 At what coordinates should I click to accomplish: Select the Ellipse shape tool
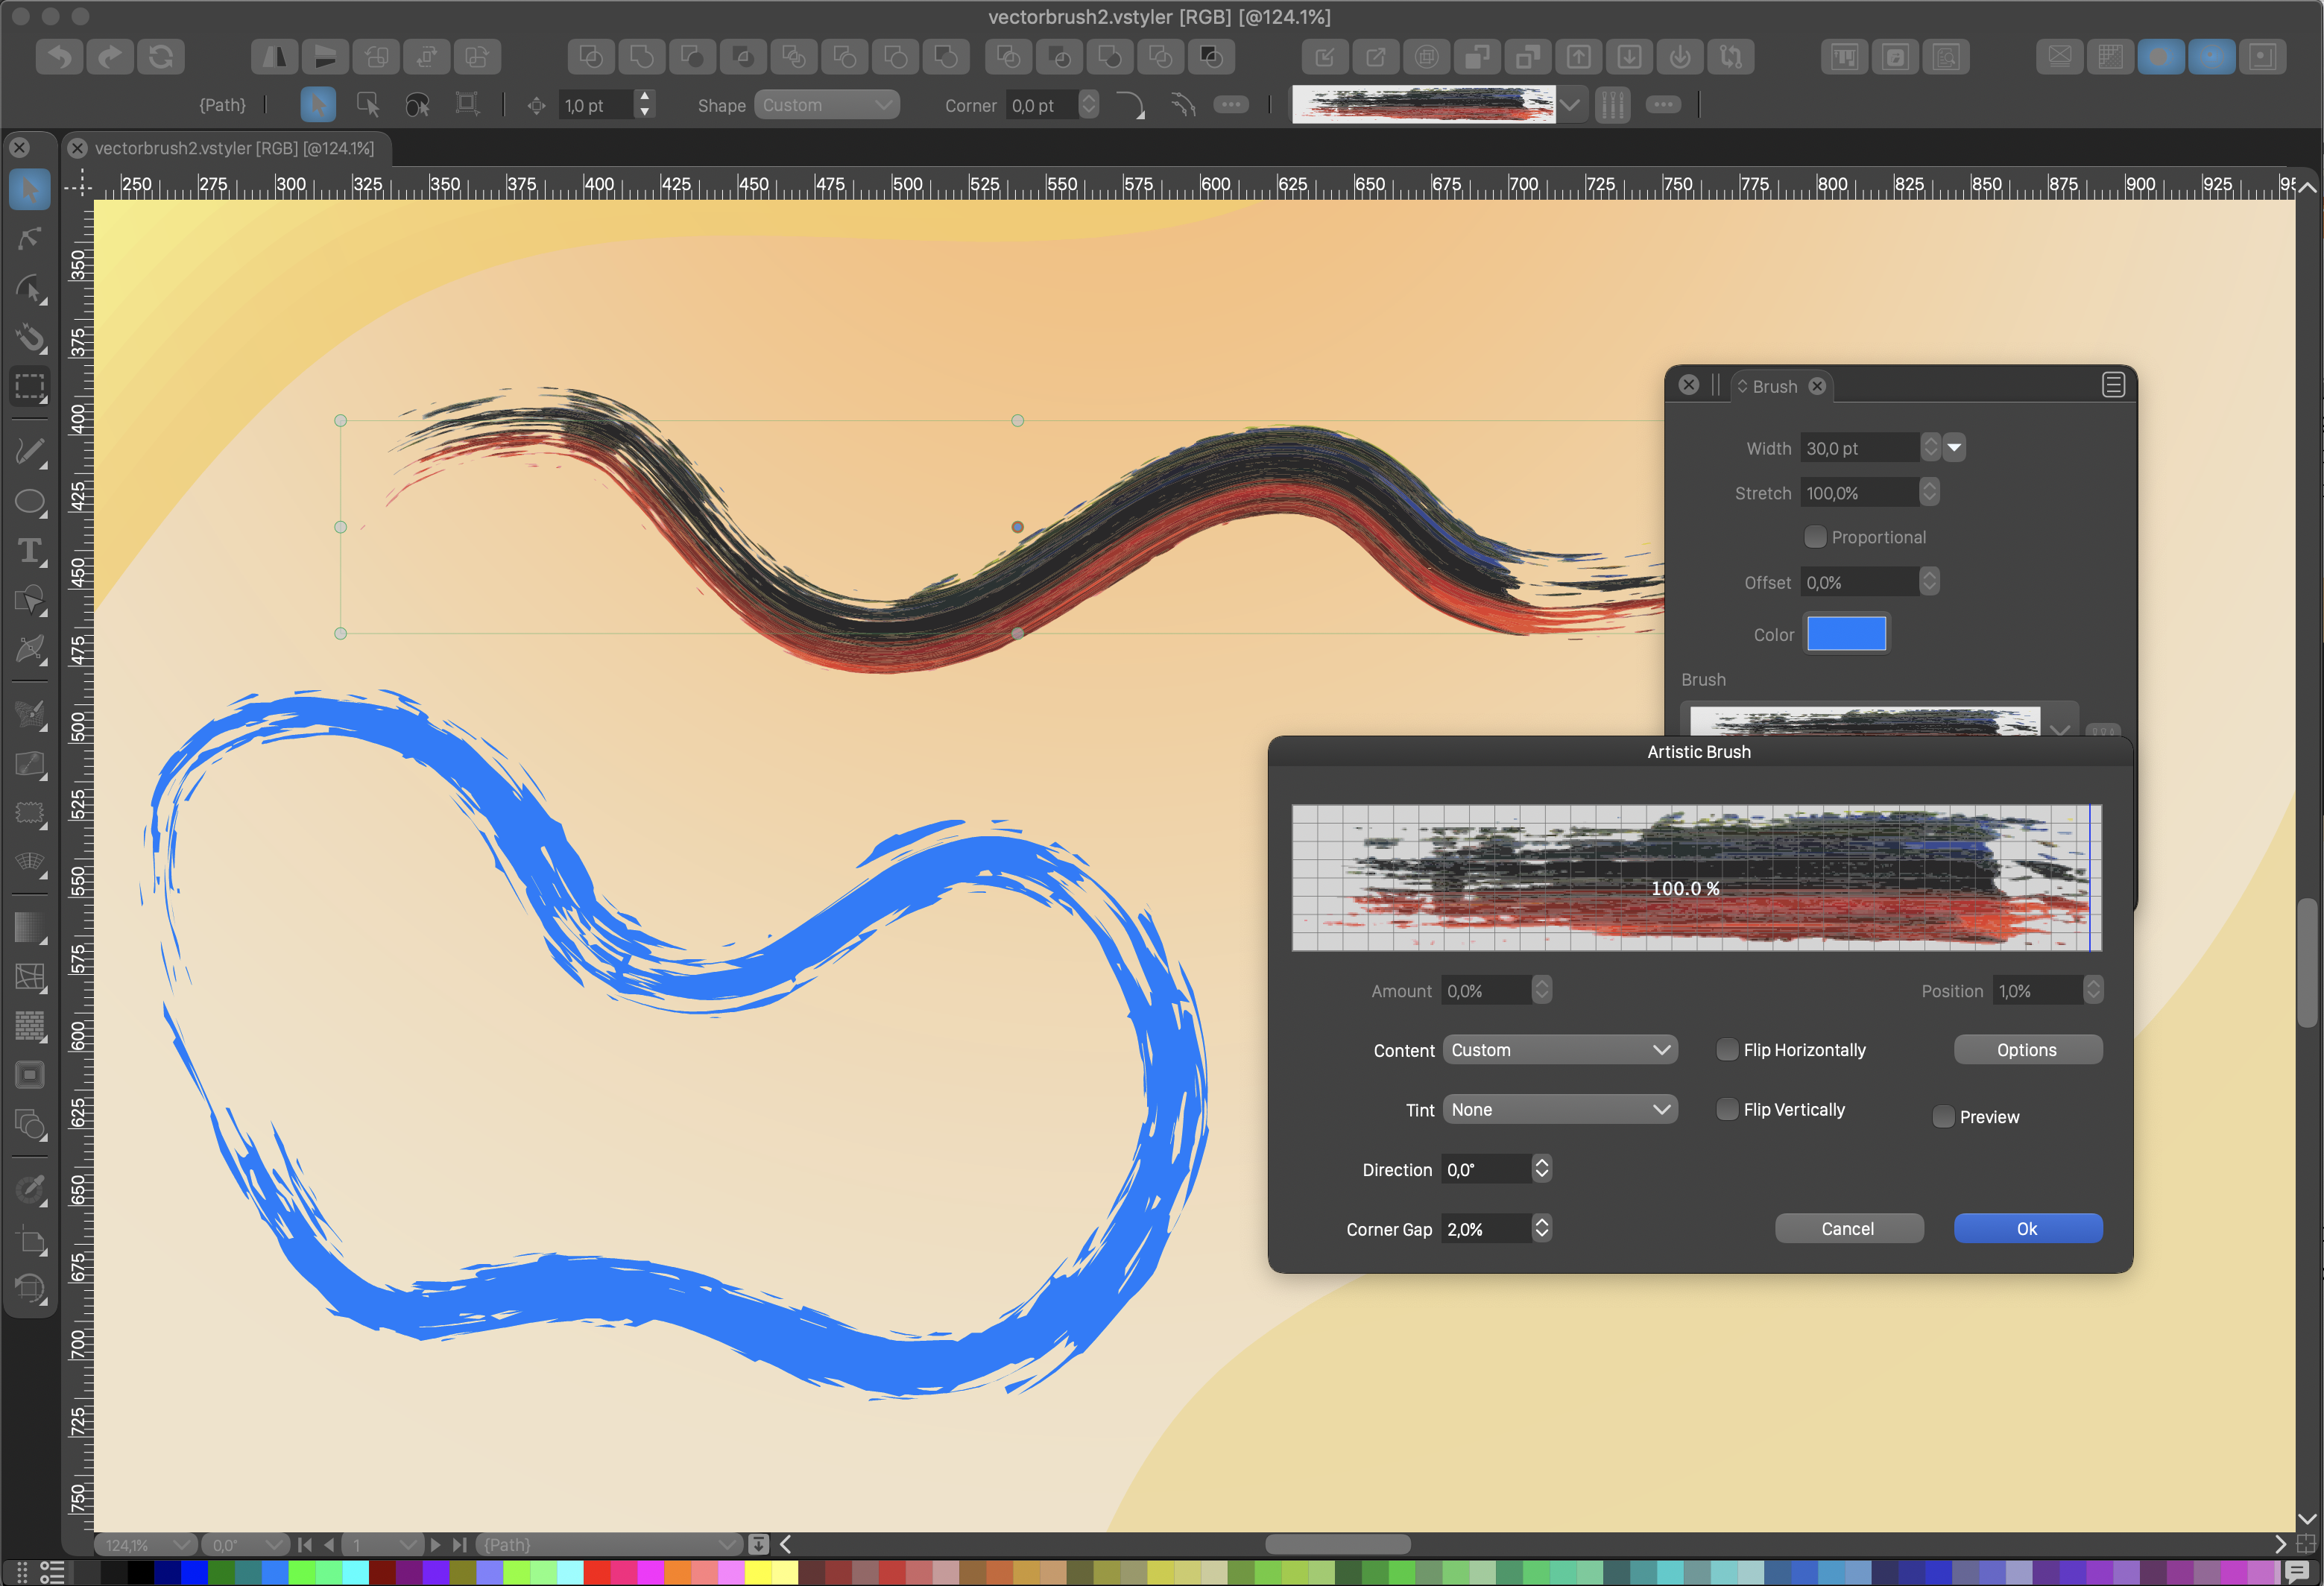click(x=29, y=501)
